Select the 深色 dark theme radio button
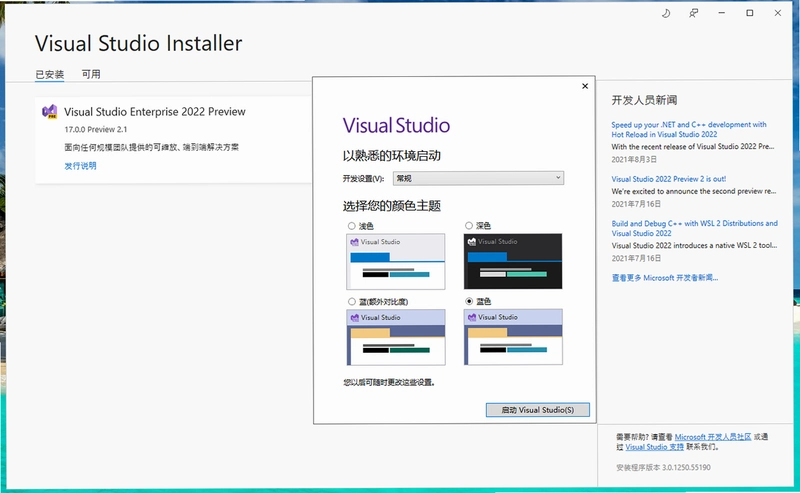Screen dimensions: 800x493 pos(469,226)
